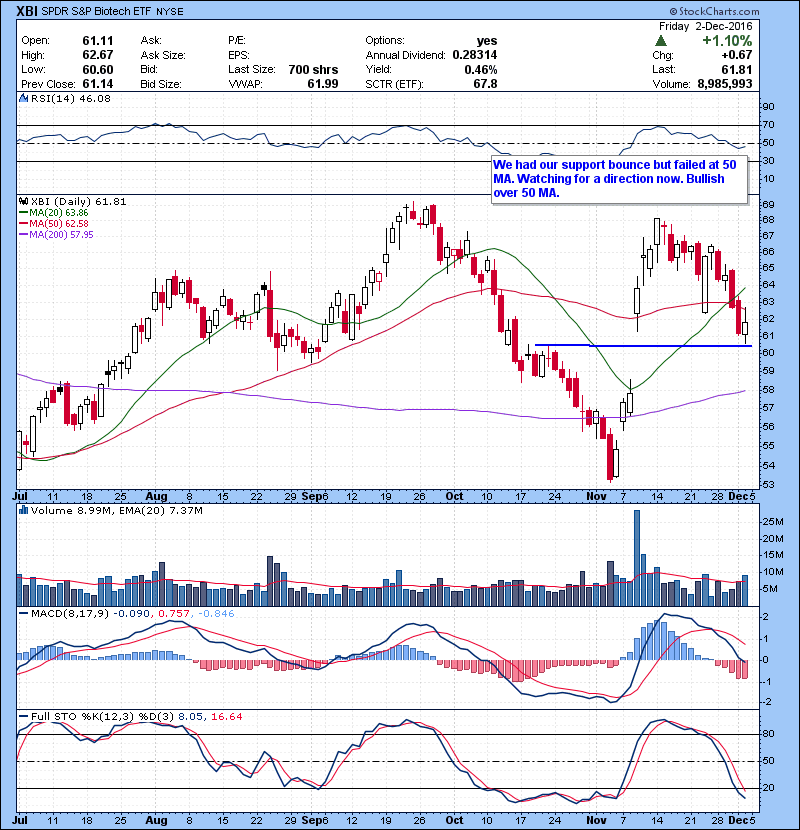The width and height of the screenshot is (800, 830).
Task: Click the Sep label on bottom date axis
Action: (x=312, y=820)
